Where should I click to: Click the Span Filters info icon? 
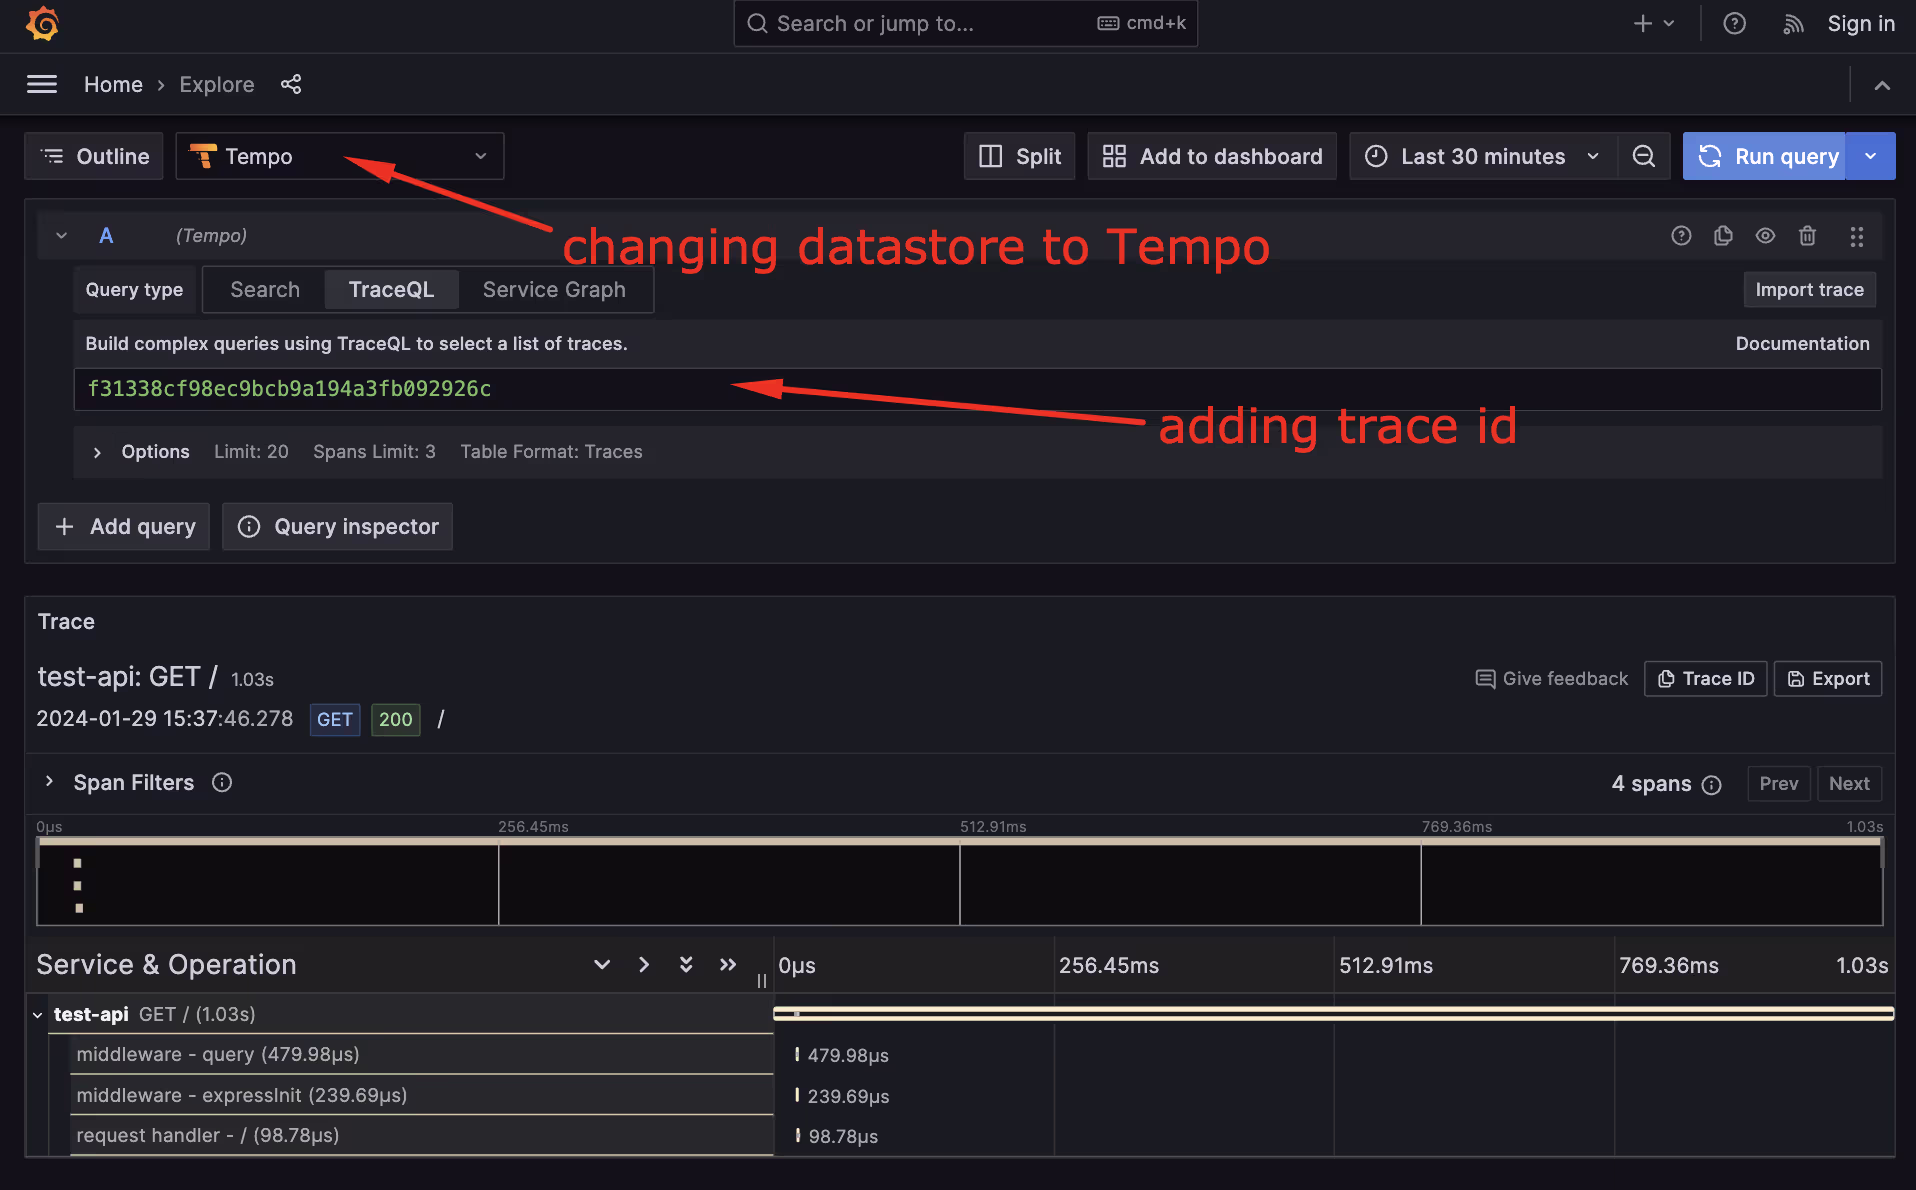222,783
